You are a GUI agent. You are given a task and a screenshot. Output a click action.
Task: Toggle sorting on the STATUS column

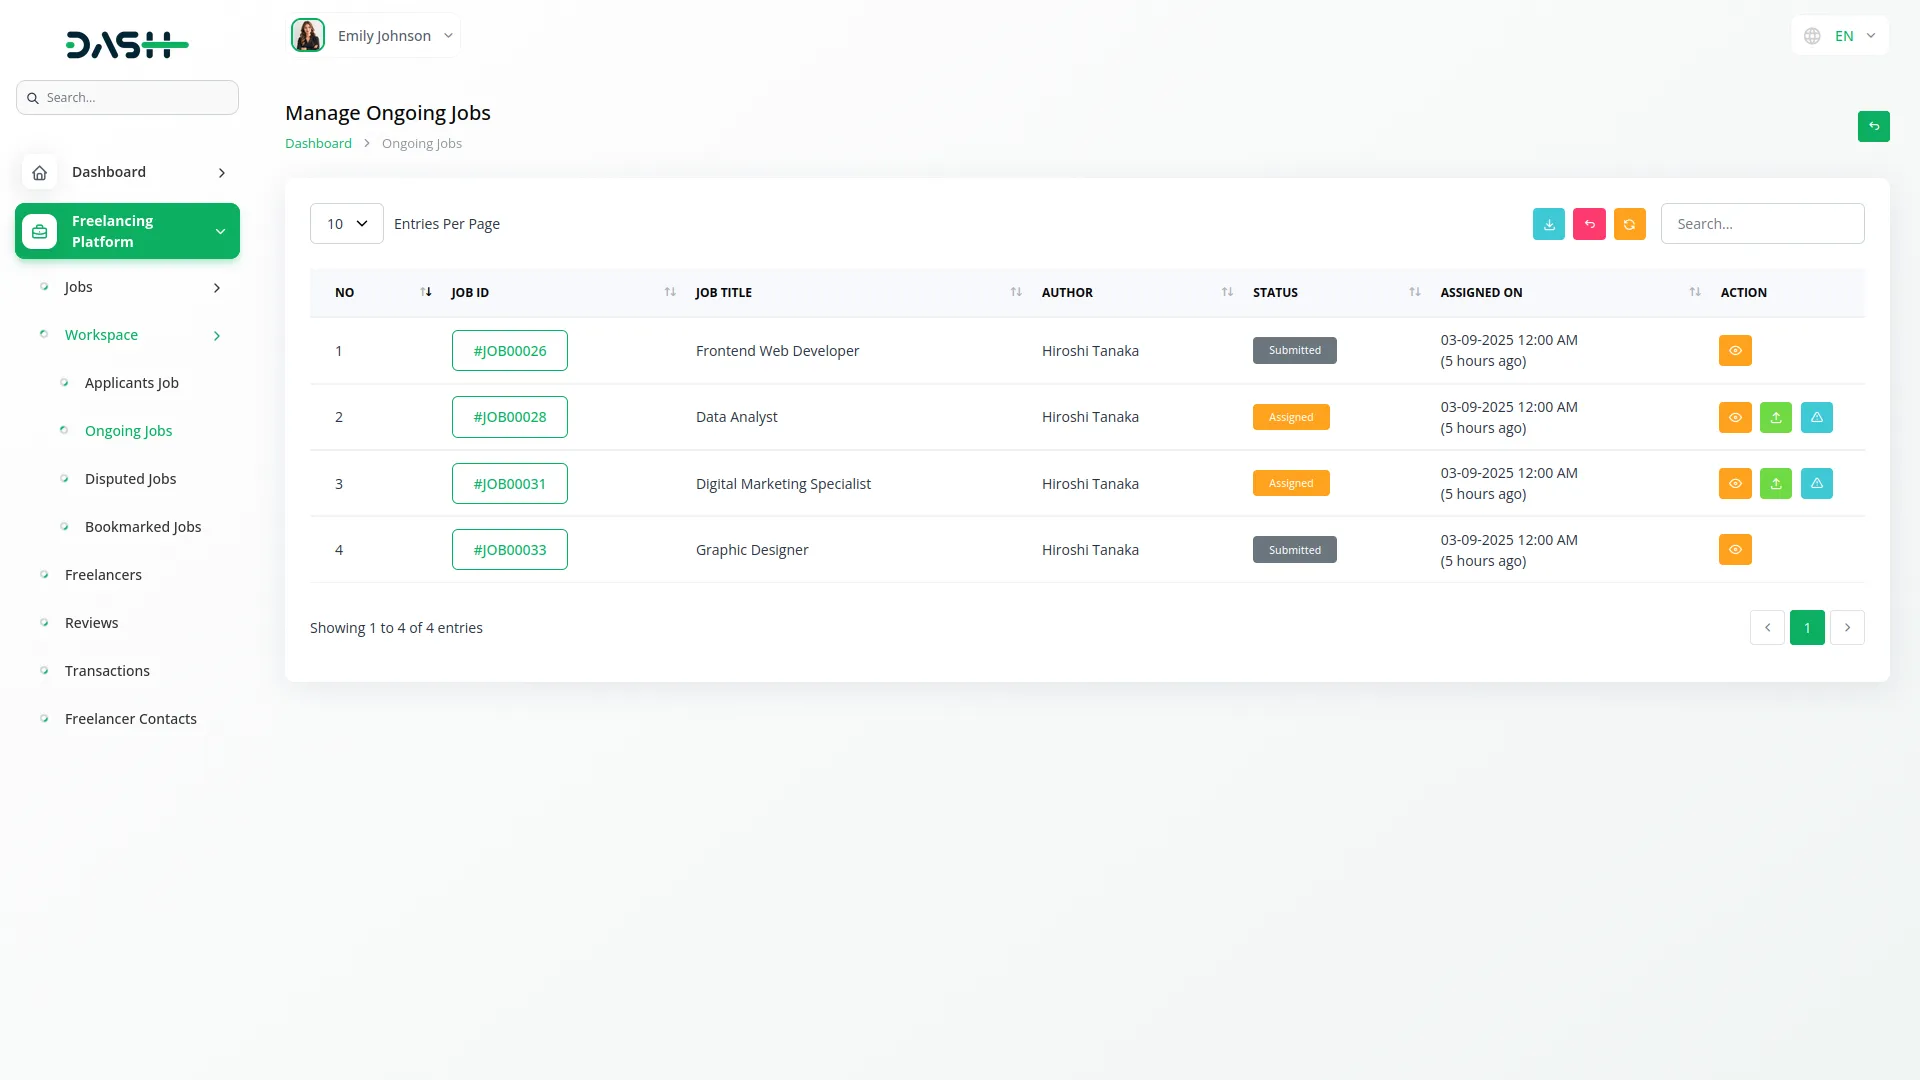point(1414,292)
